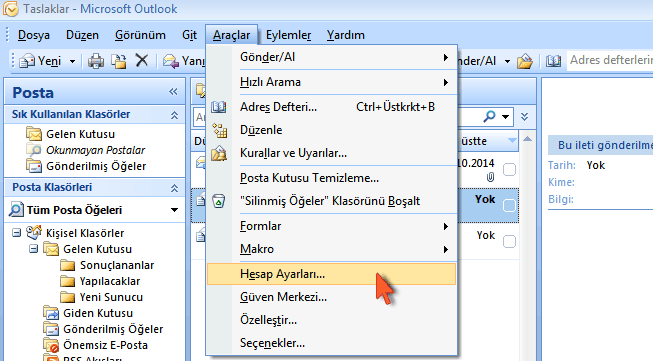This screenshot has height=361, width=653.
Task: Toggle flag box on the selected Yok message
Action: (509, 205)
